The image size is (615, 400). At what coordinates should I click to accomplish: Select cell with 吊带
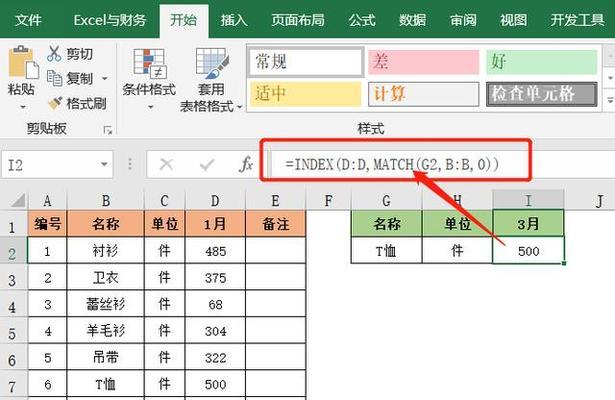pos(106,358)
